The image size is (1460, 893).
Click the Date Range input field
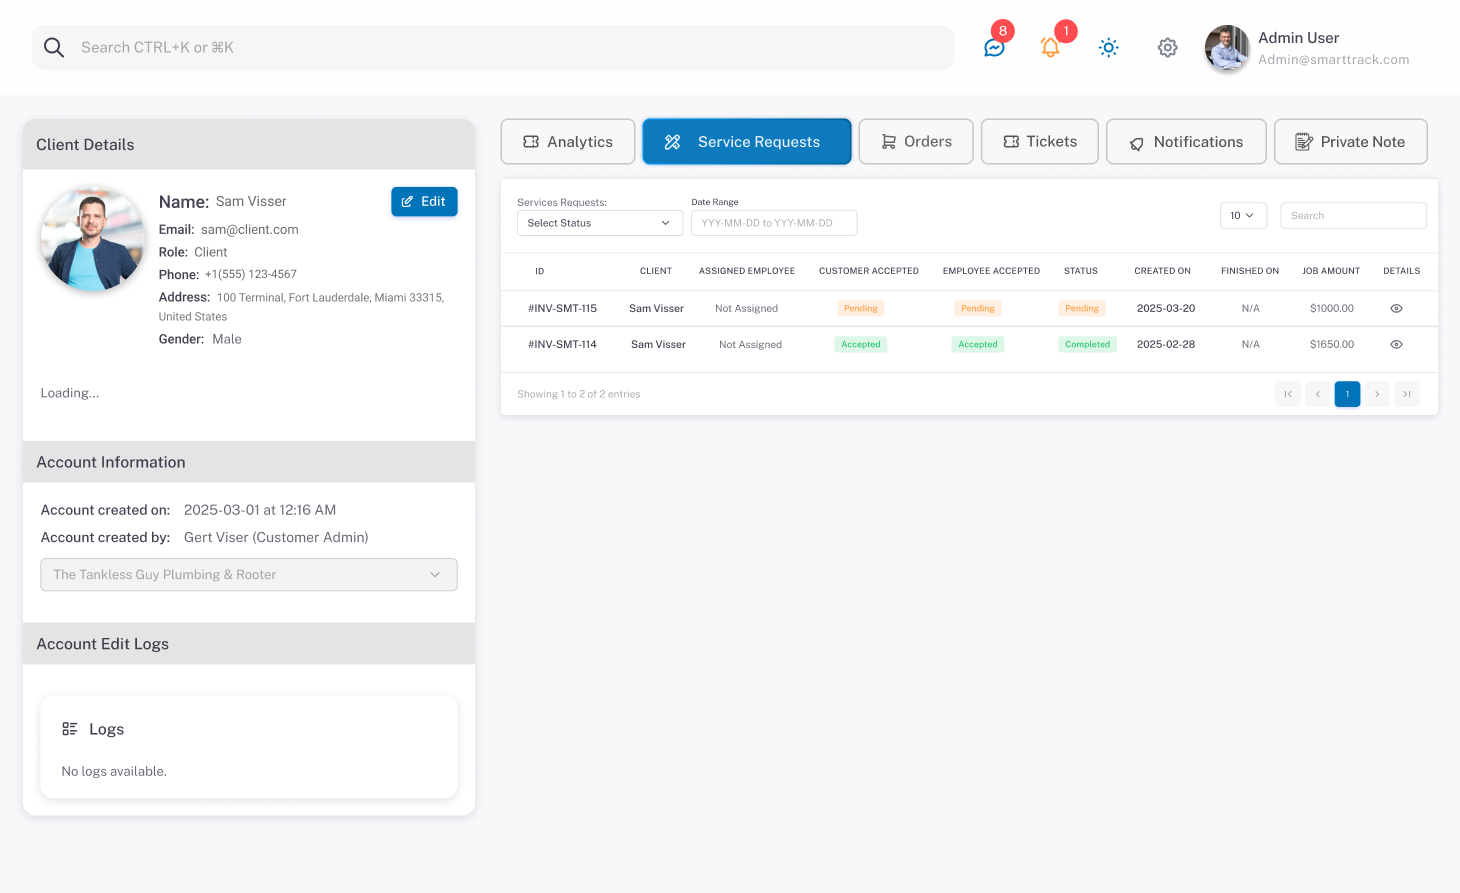tap(773, 223)
